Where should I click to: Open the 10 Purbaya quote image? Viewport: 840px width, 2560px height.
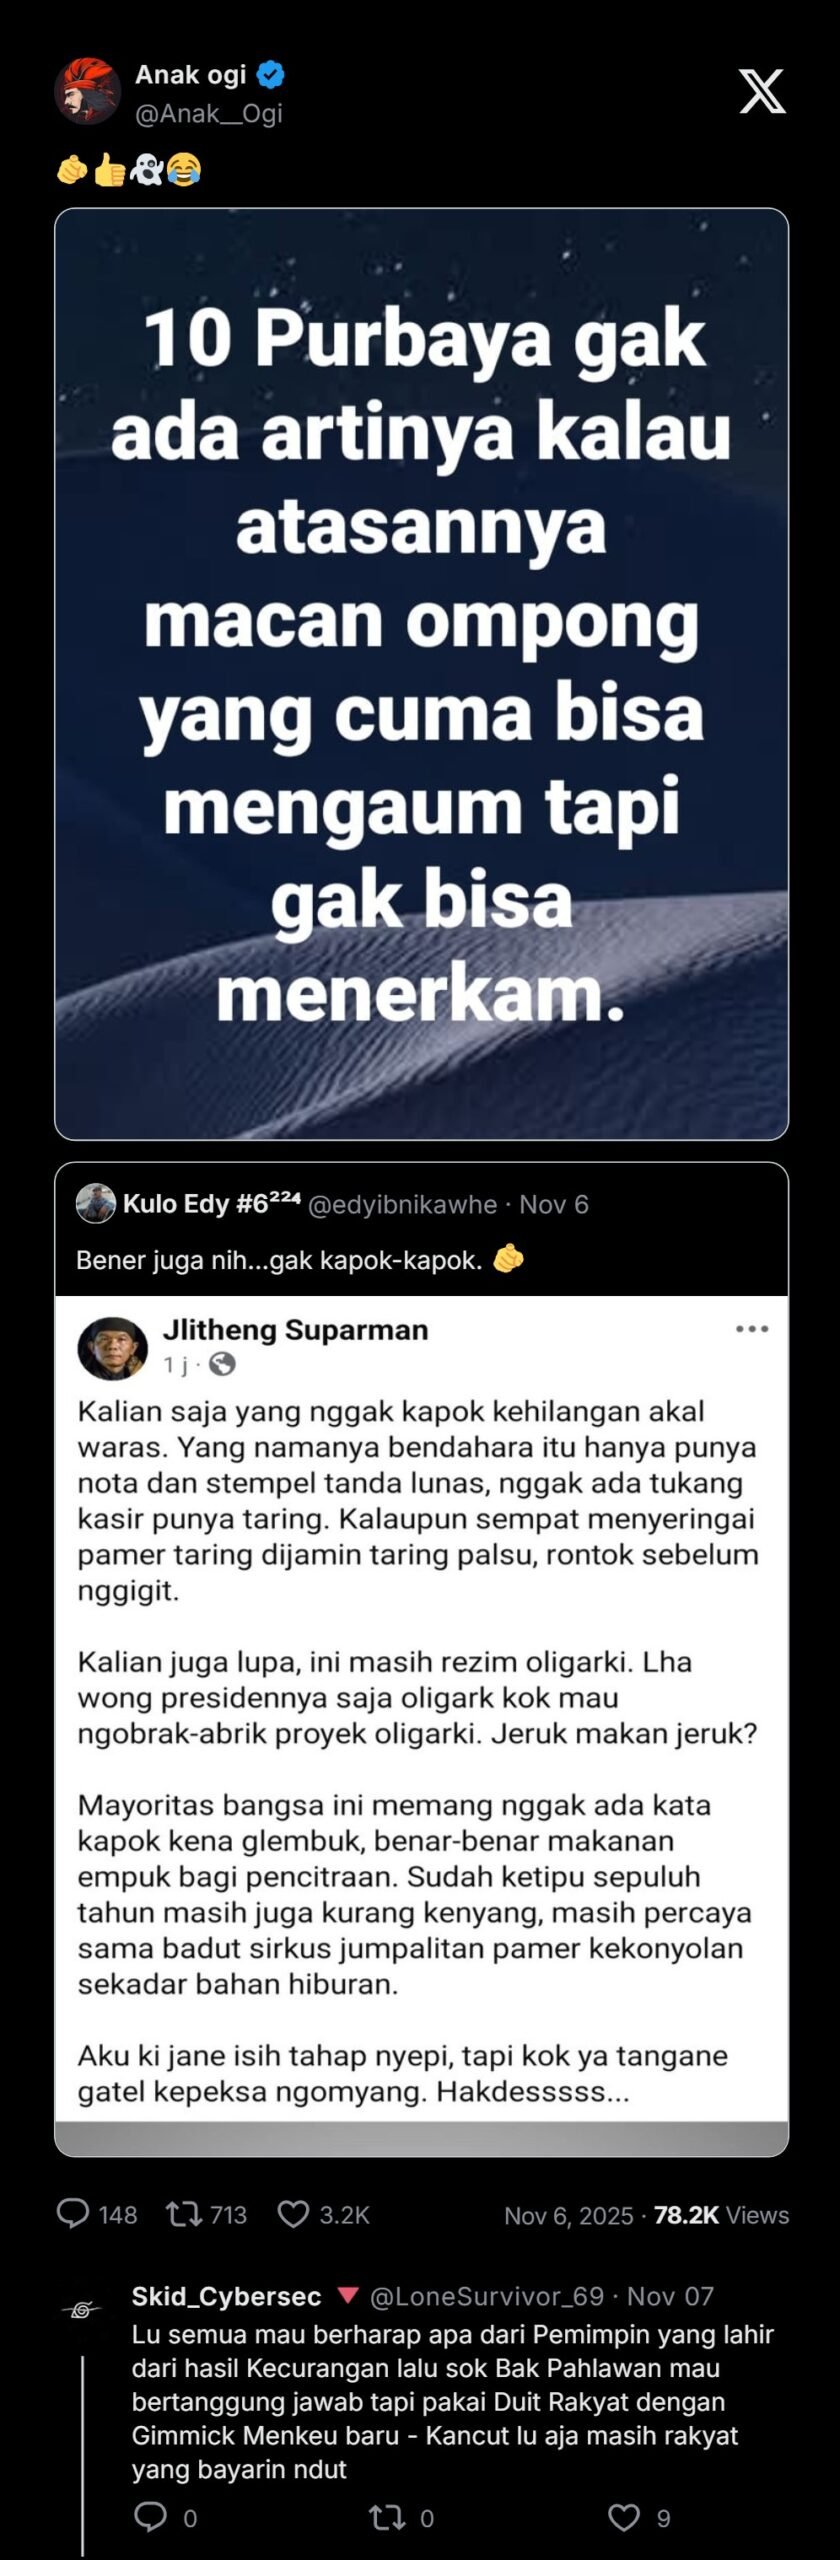(421, 674)
